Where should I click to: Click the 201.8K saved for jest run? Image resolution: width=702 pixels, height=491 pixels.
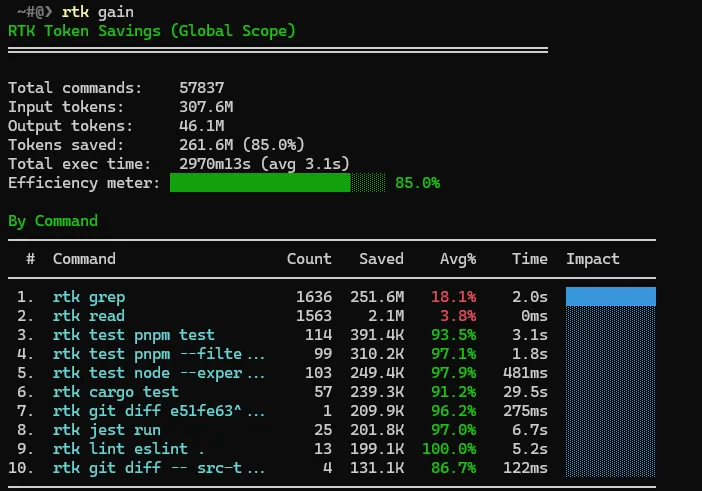377,430
